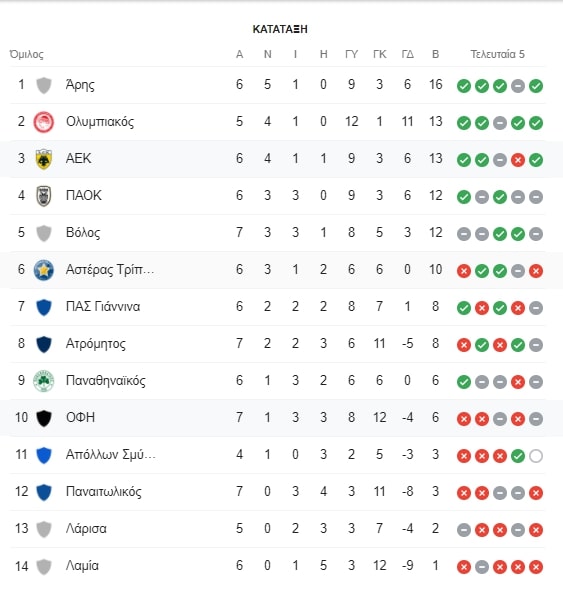The width and height of the screenshot is (563, 592).
Task: Click the grey Άρης shield icon
Action: (44, 85)
